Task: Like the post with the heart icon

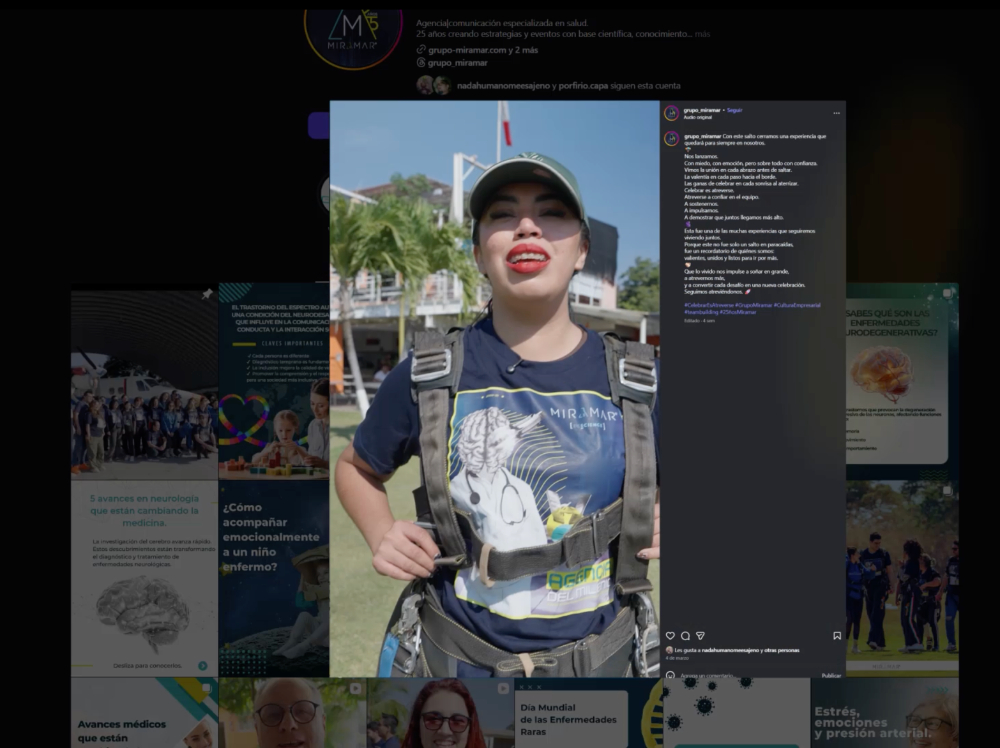Action: click(x=670, y=636)
